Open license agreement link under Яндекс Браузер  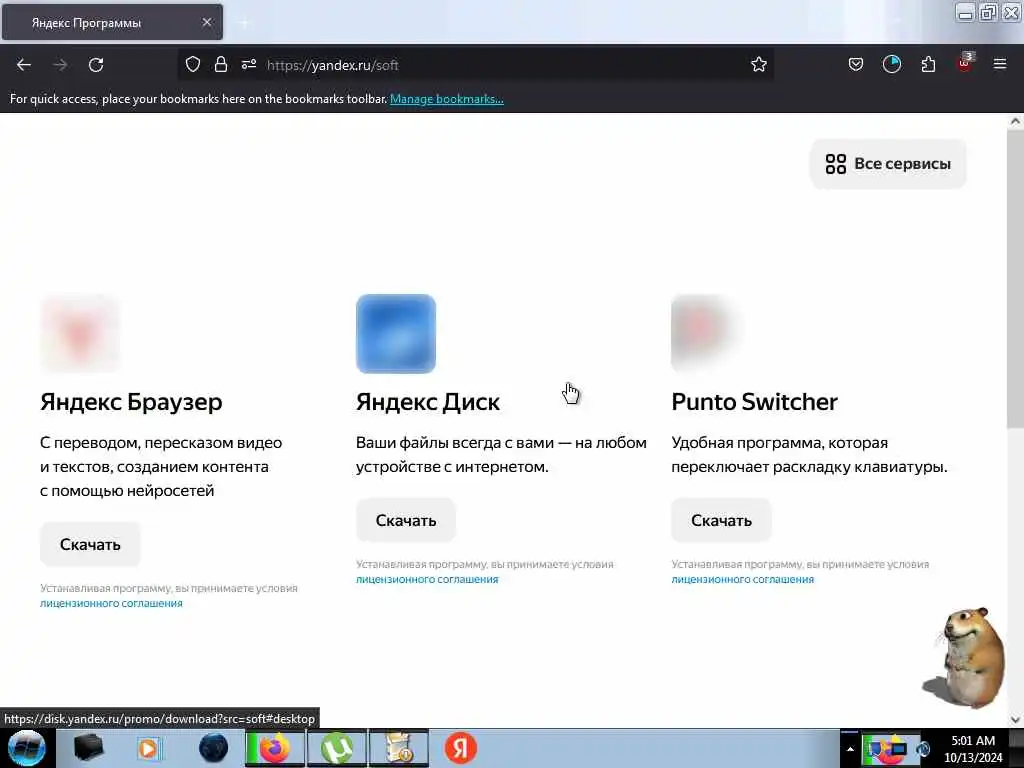111,603
